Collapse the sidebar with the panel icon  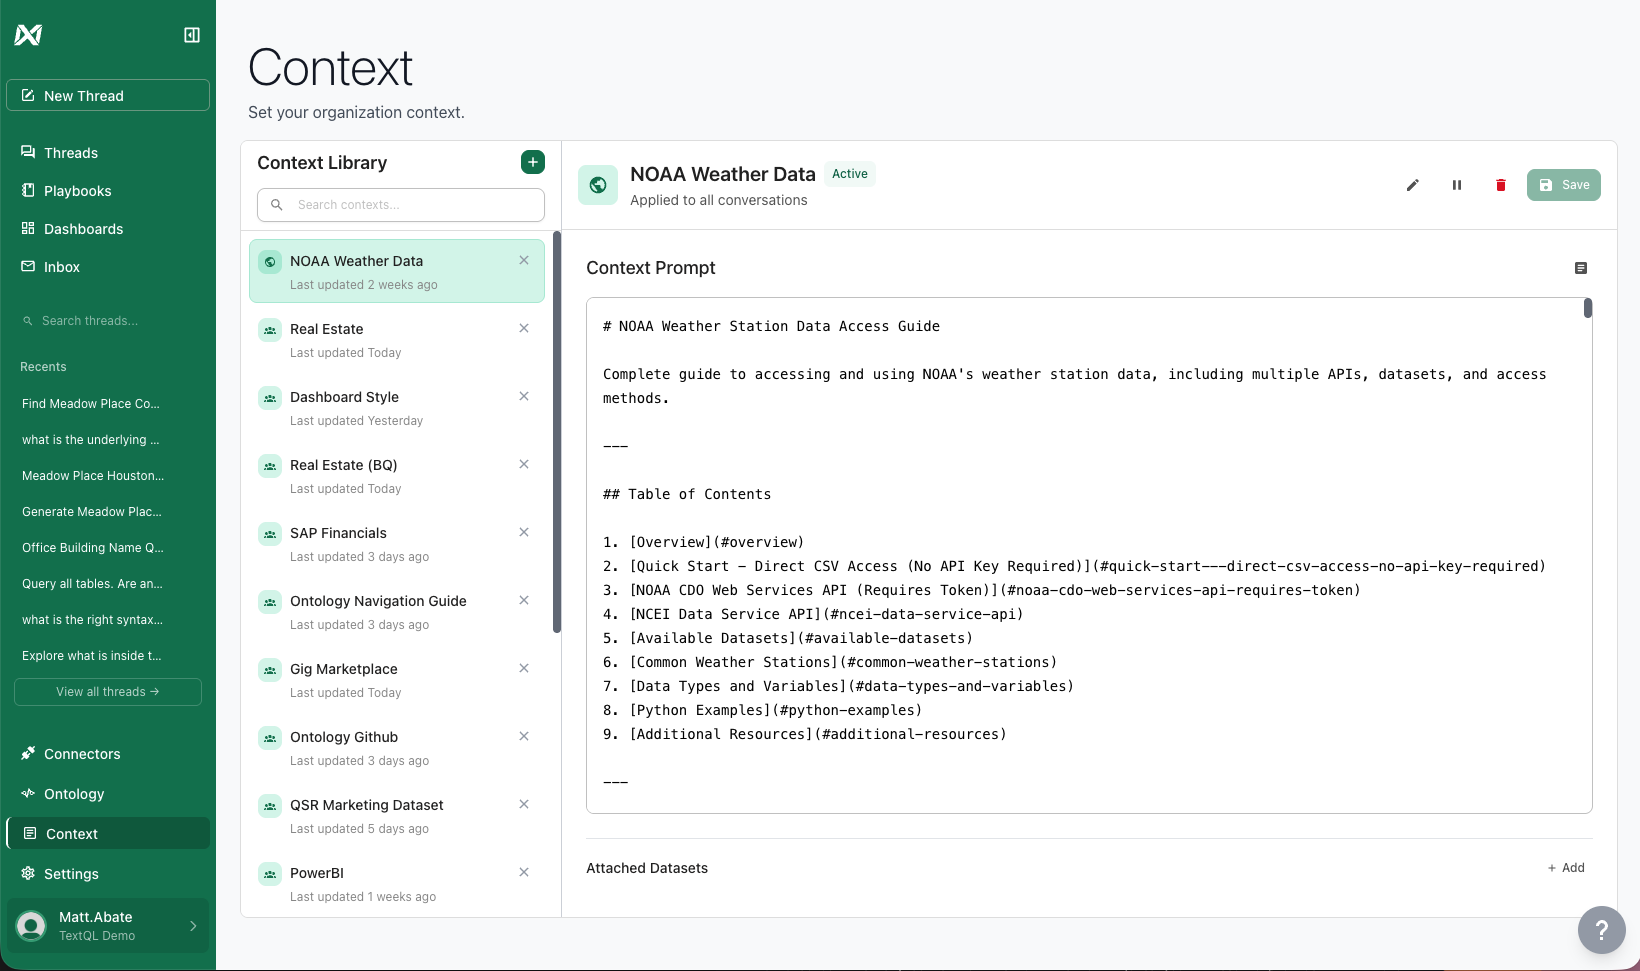pos(191,34)
